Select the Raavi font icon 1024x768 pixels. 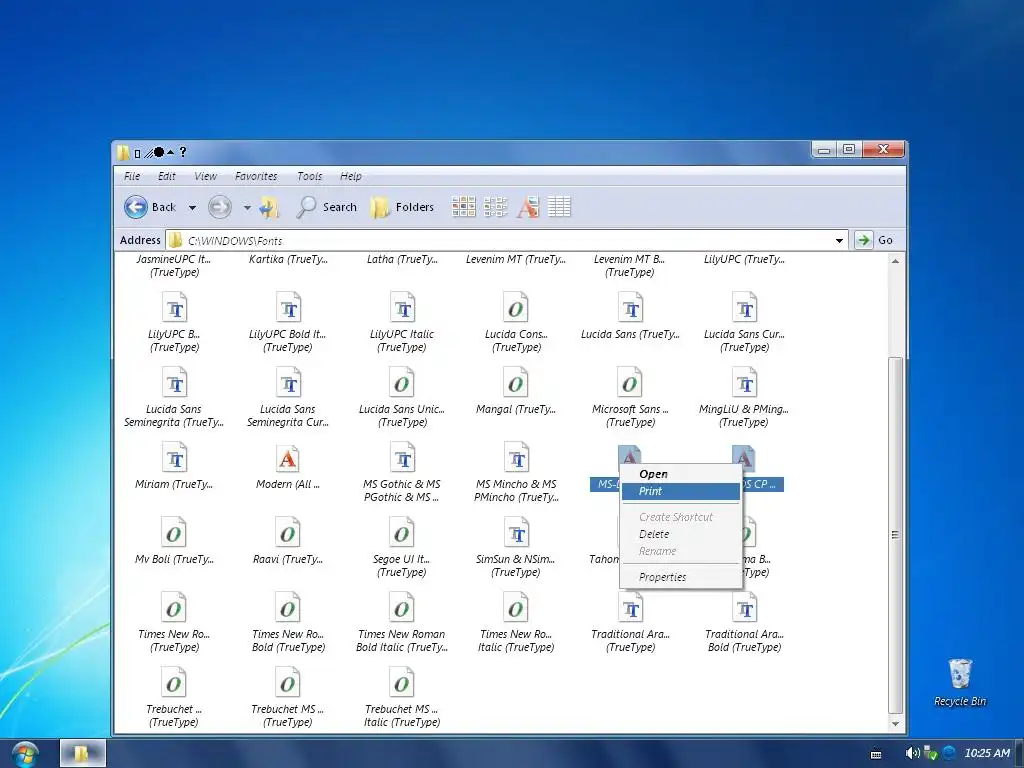pos(287,532)
